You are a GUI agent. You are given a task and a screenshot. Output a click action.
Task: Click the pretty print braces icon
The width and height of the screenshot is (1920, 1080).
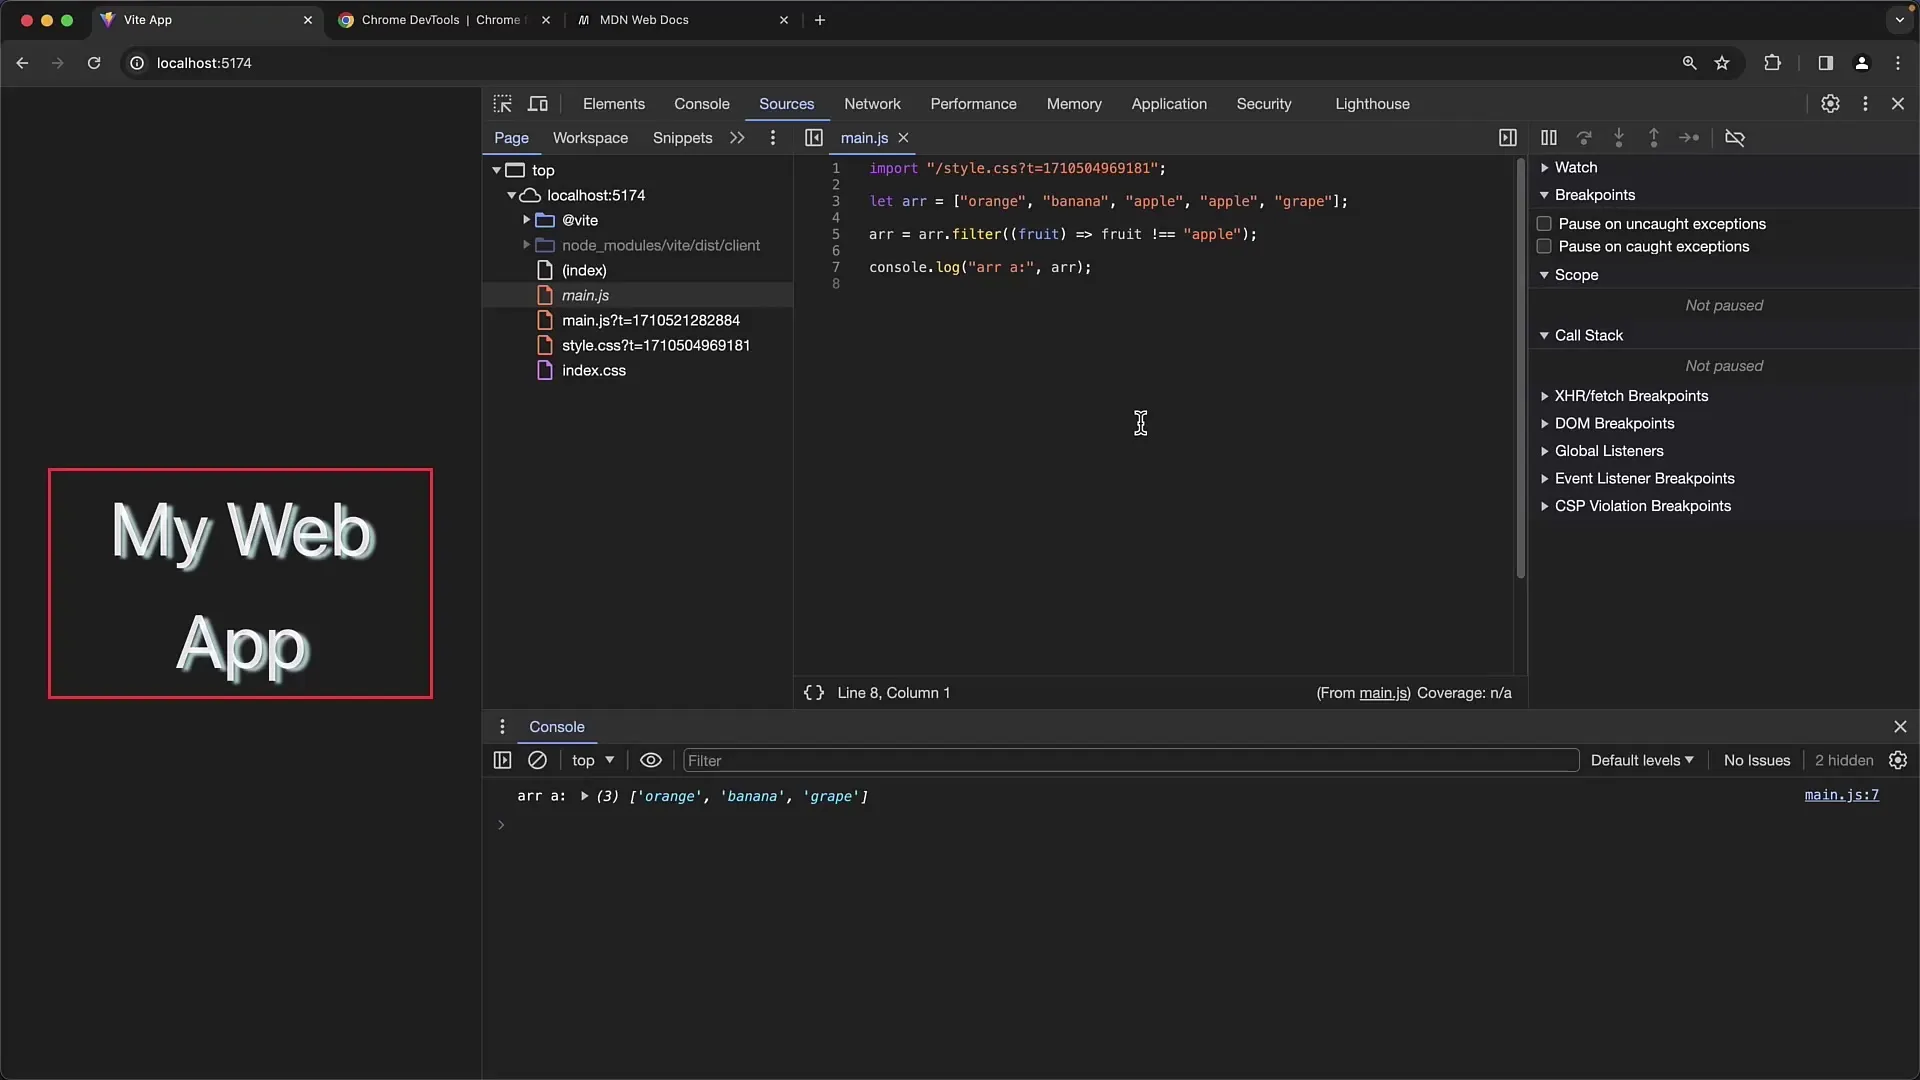pyautogui.click(x=814, y=693)
